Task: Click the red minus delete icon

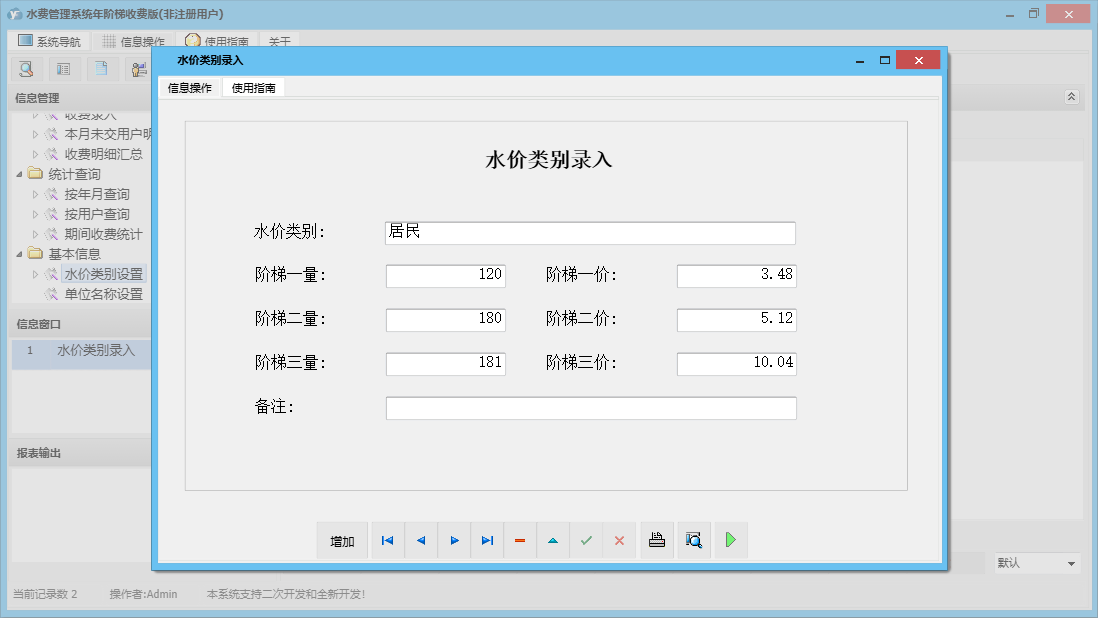Action: [x=520, y=541]
